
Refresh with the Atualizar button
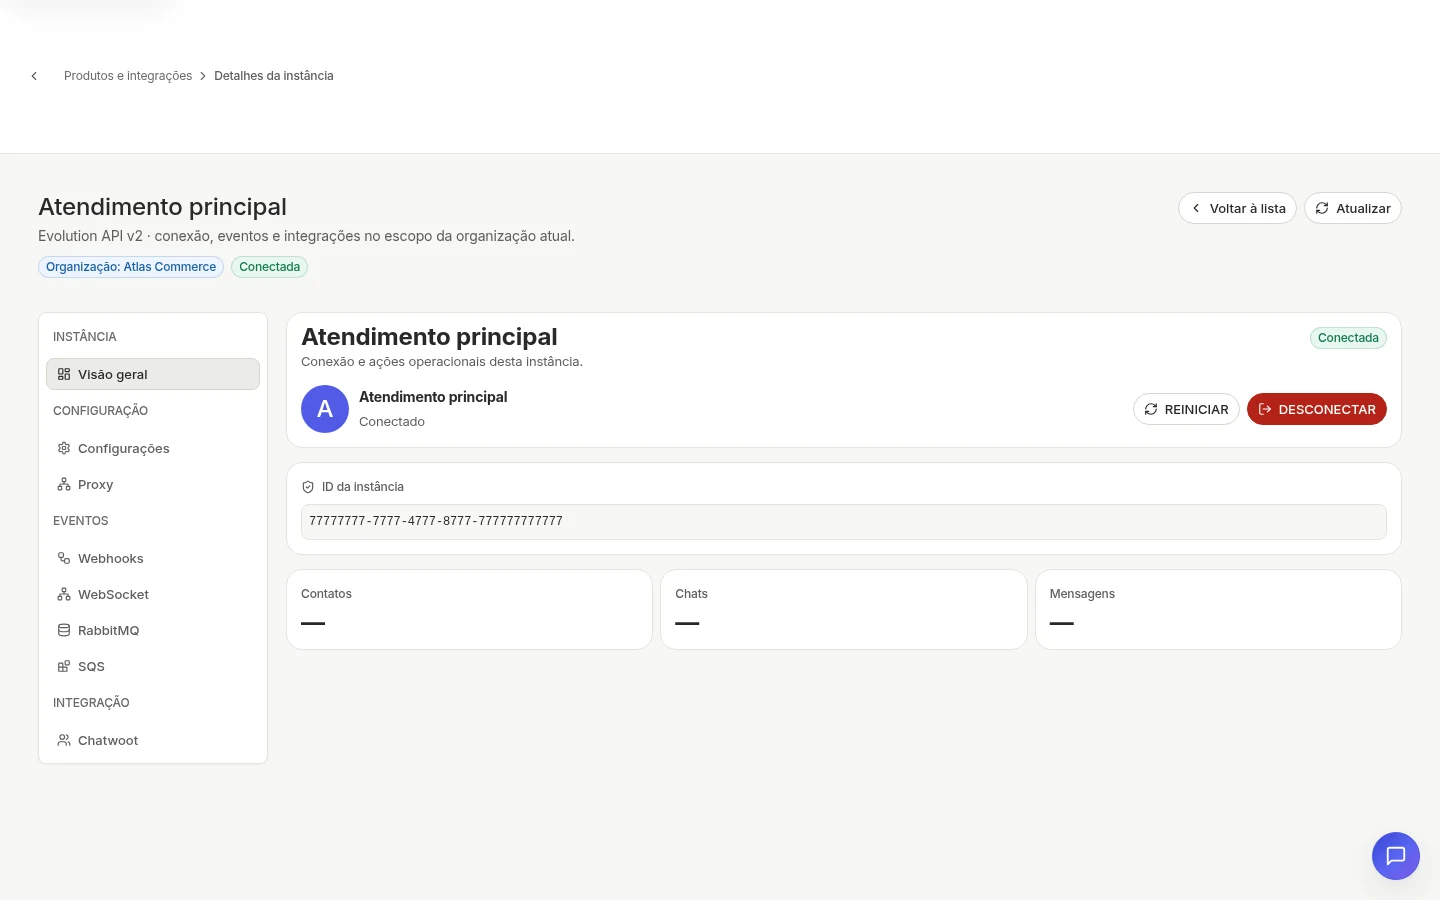point(1353,208)
